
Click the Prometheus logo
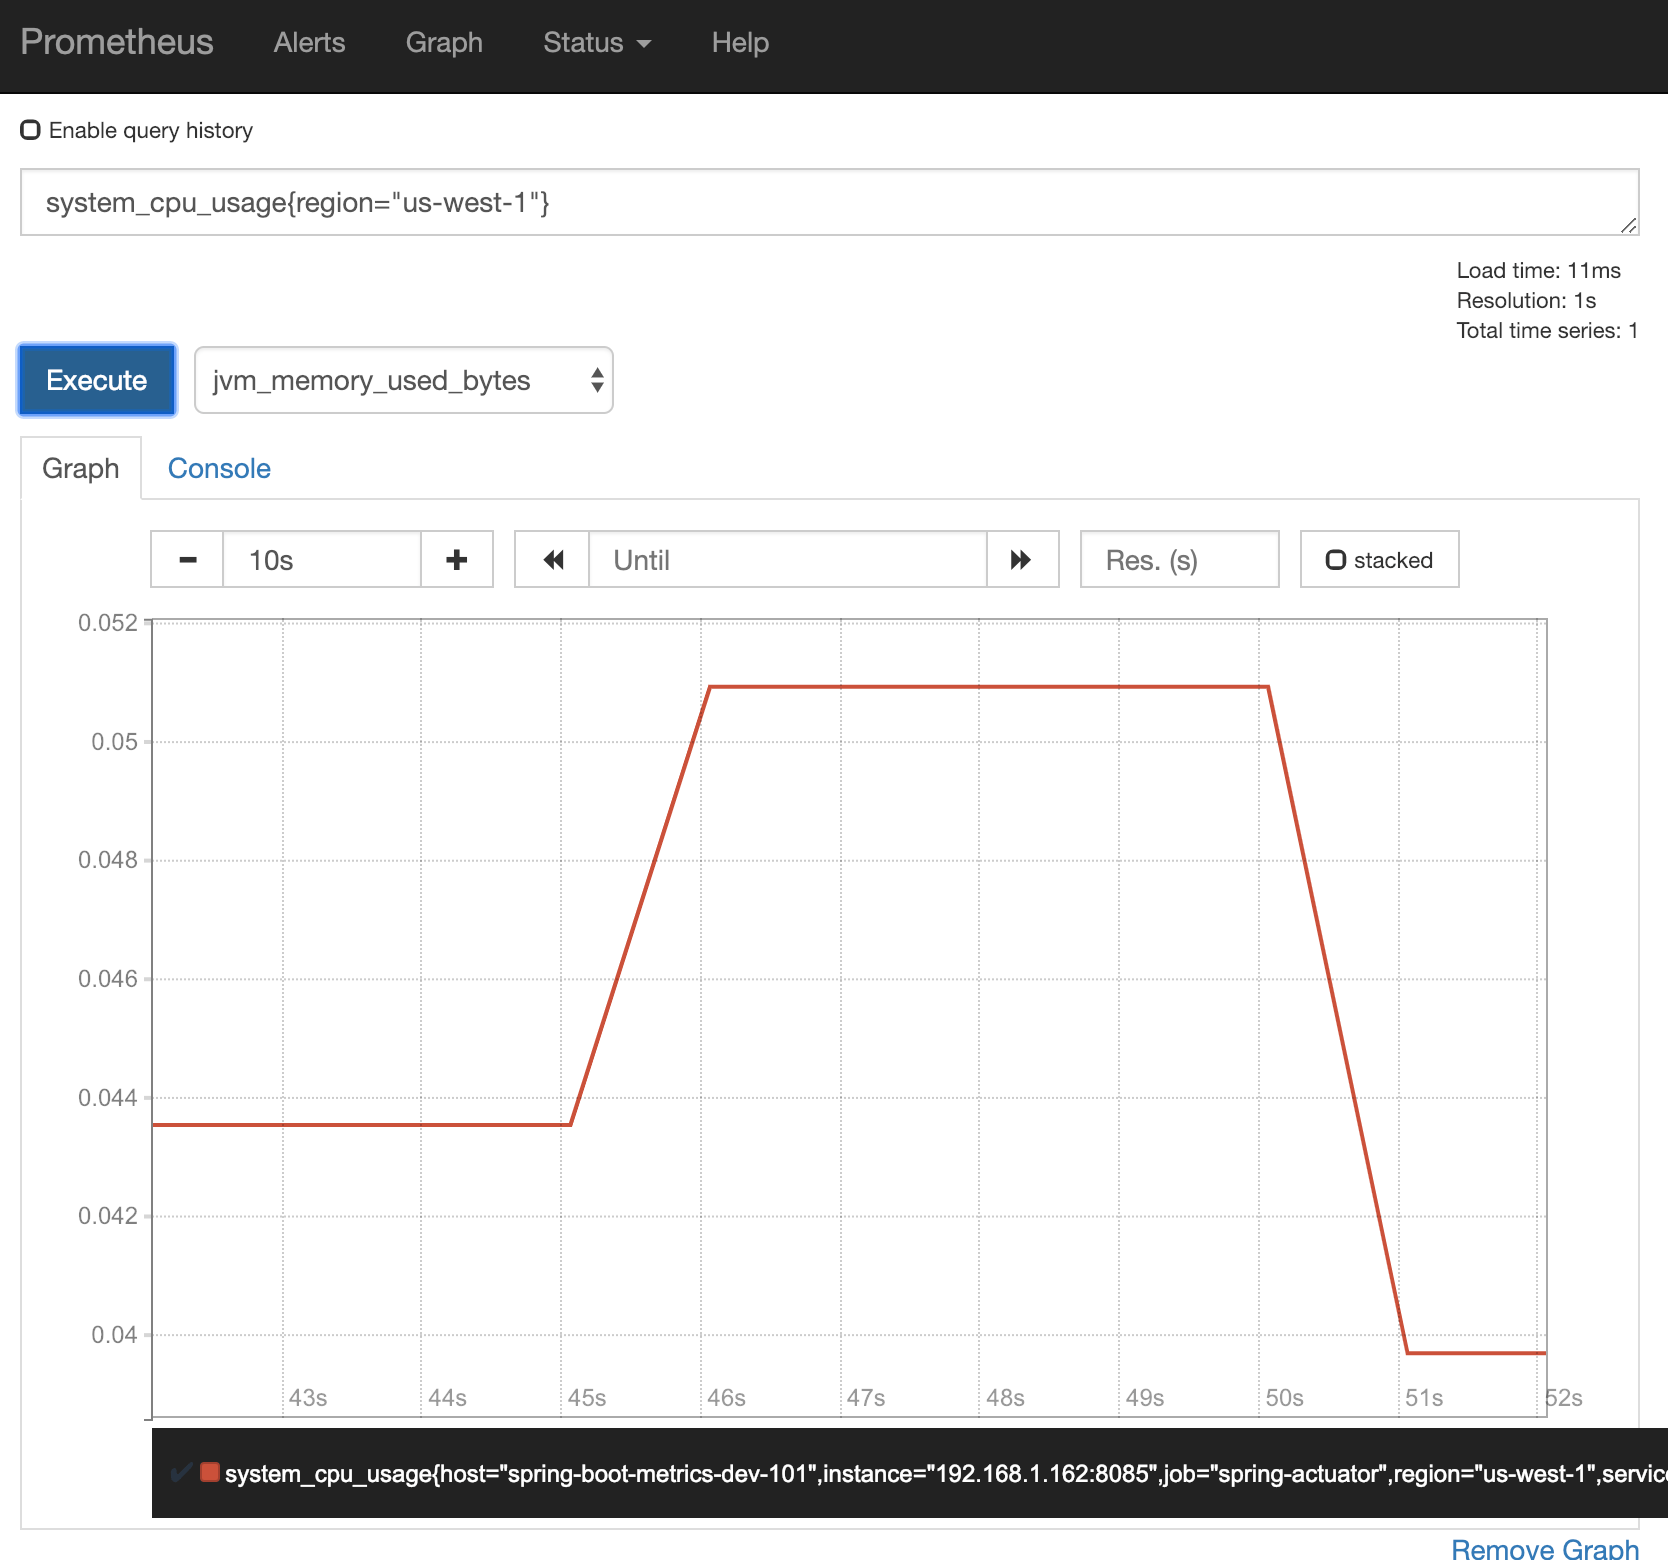coord(116,42)
